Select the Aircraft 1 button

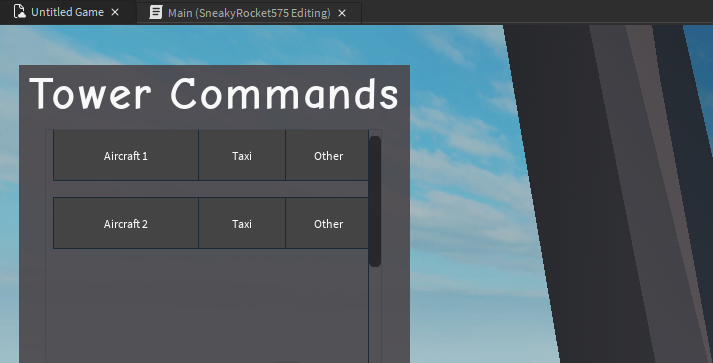pos(126,156)
